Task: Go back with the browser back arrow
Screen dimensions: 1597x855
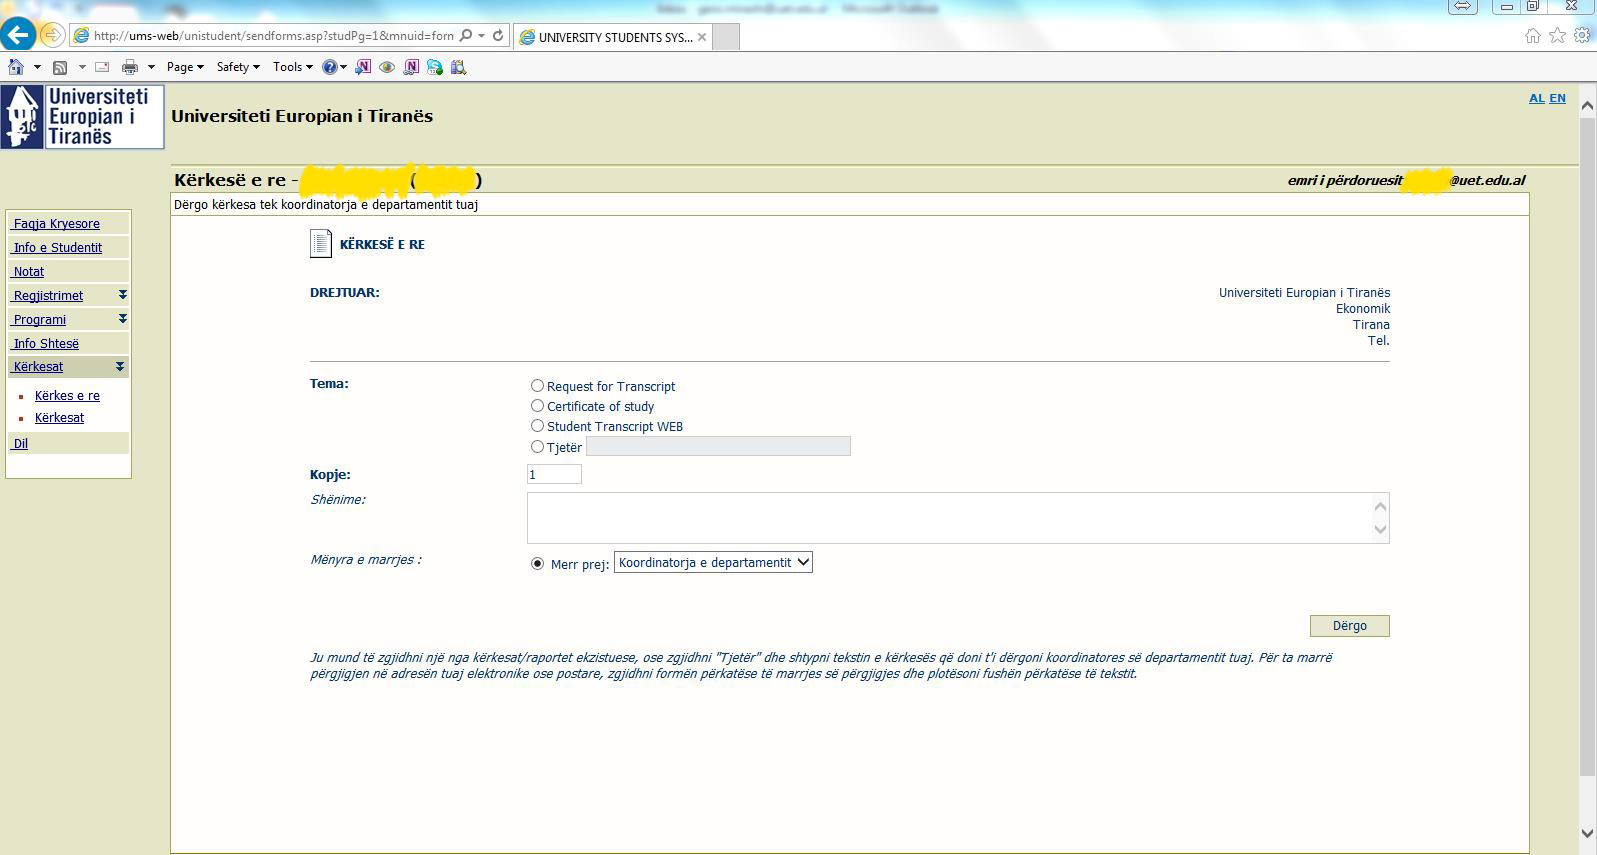Action: pos(17,35)
